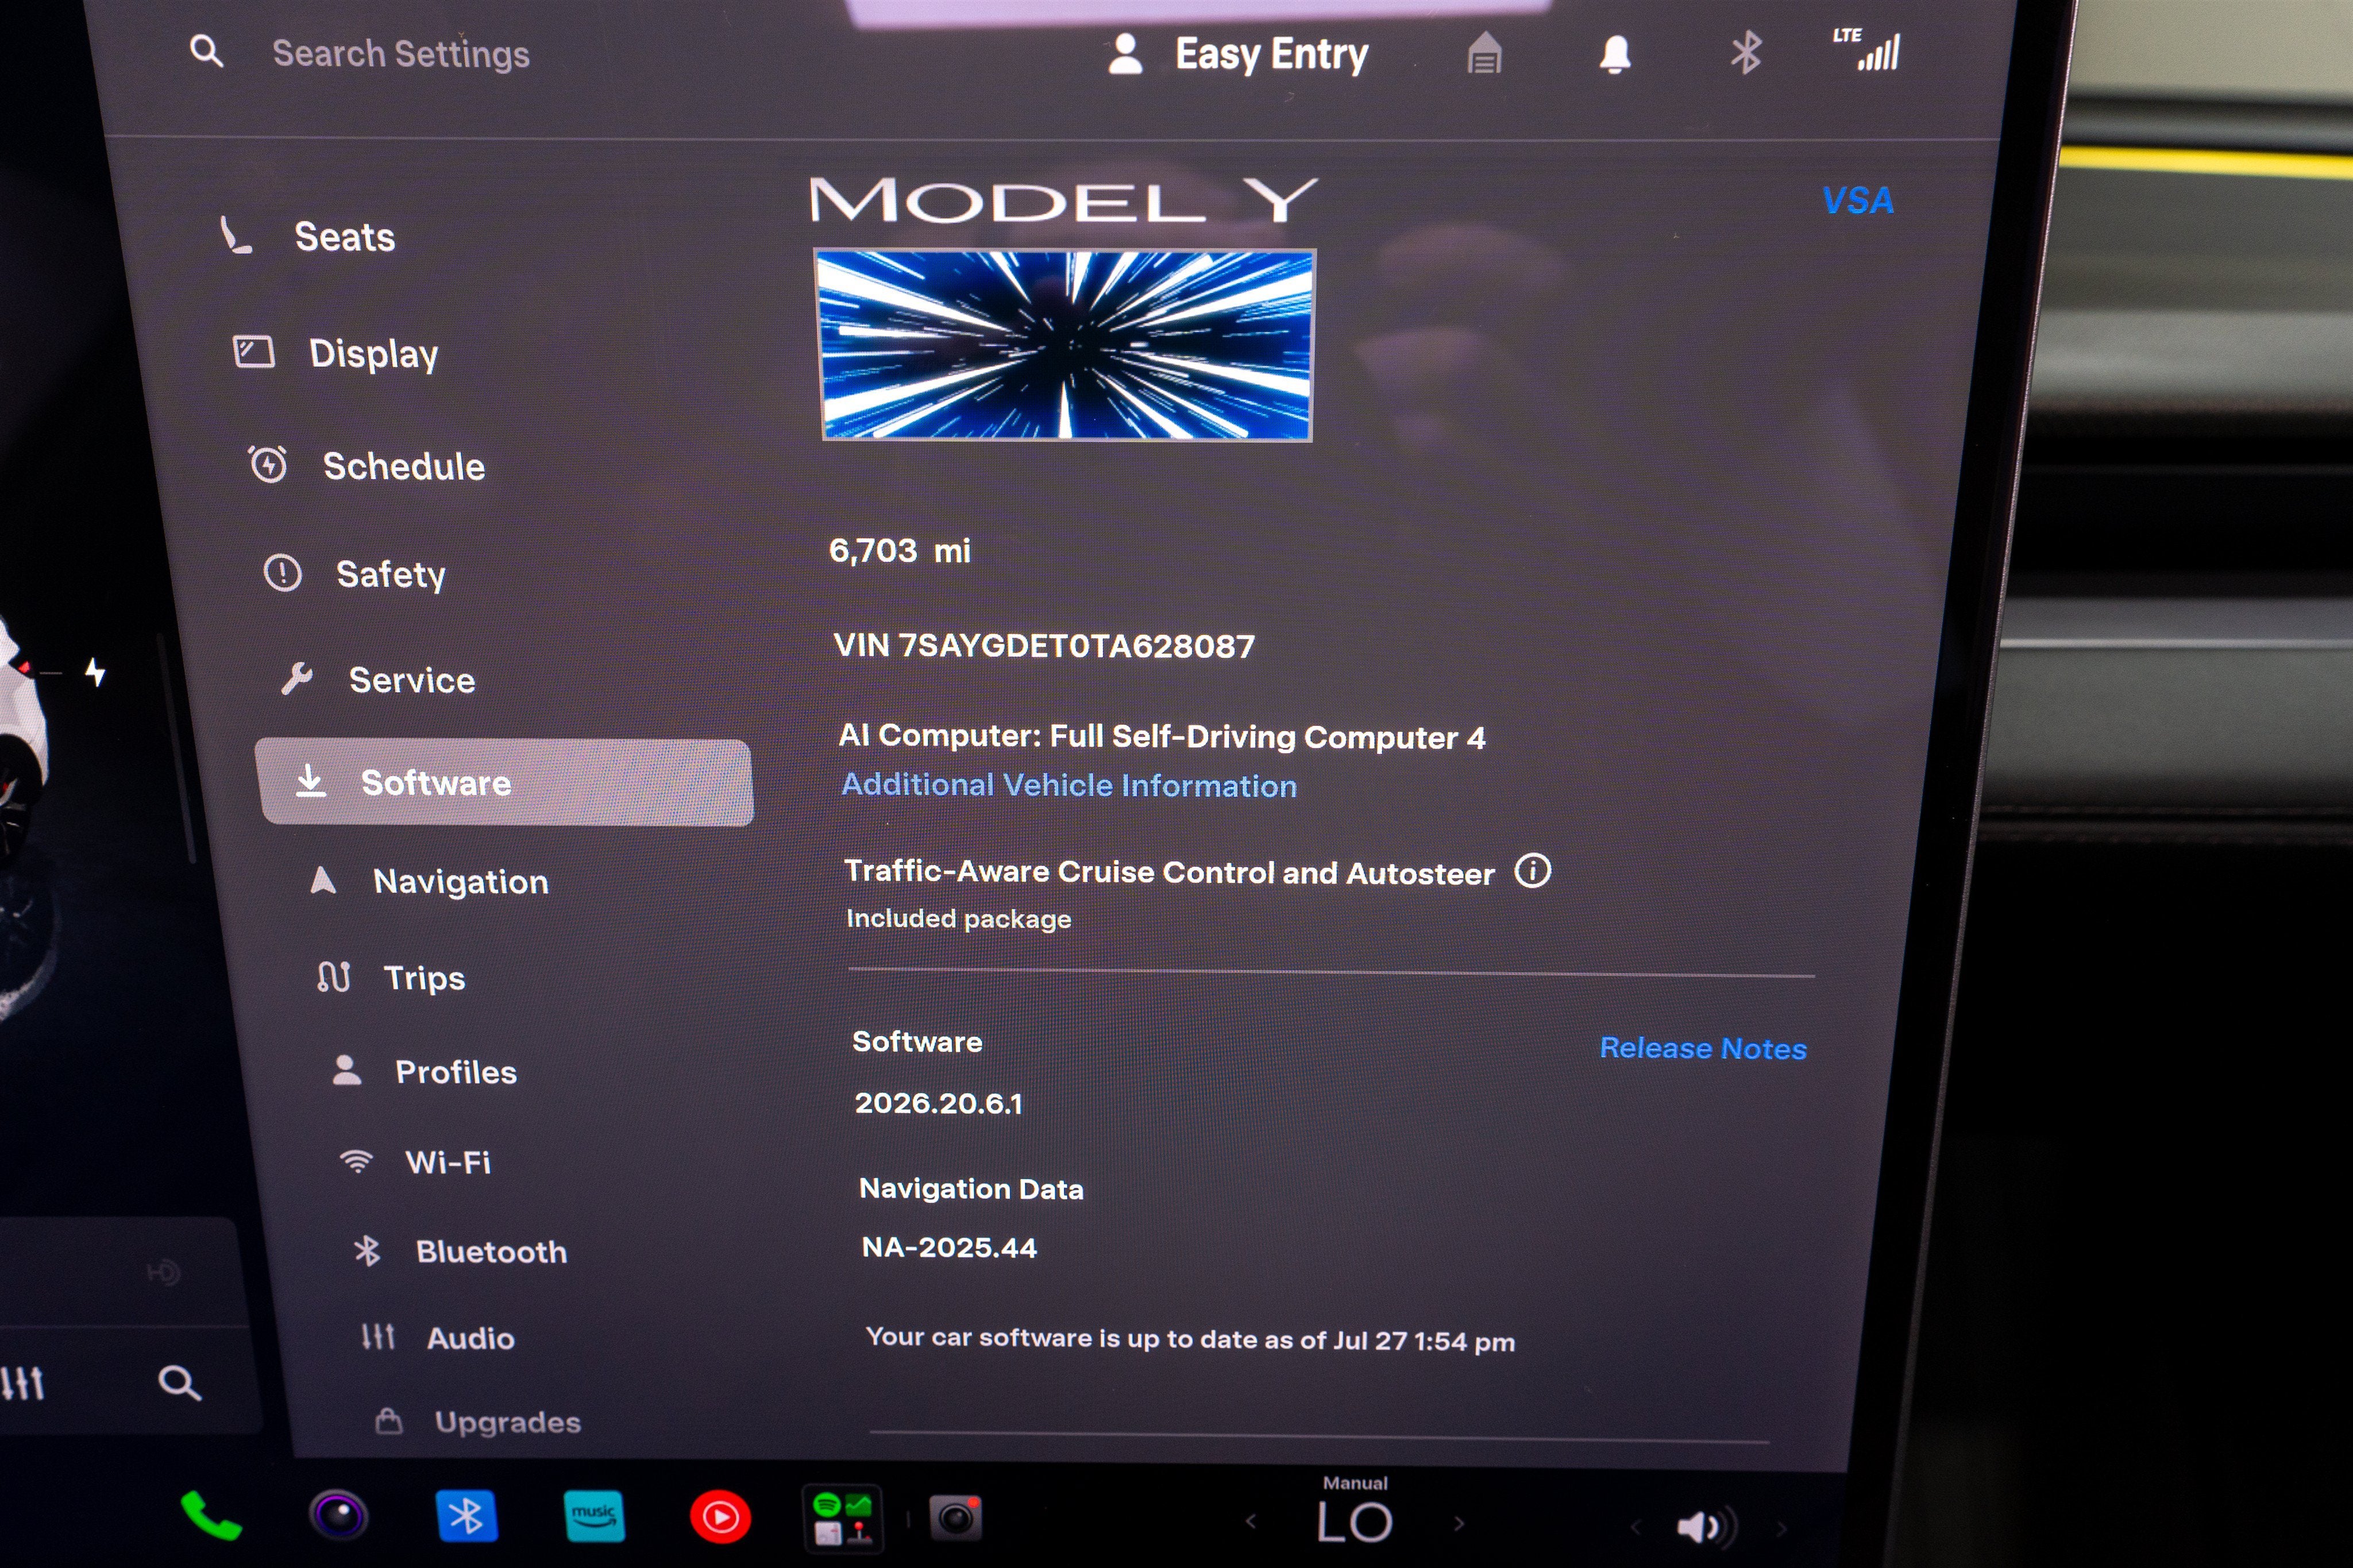Open the phone app in dock
The image size is (2353, 1568).
point(210,1517)
